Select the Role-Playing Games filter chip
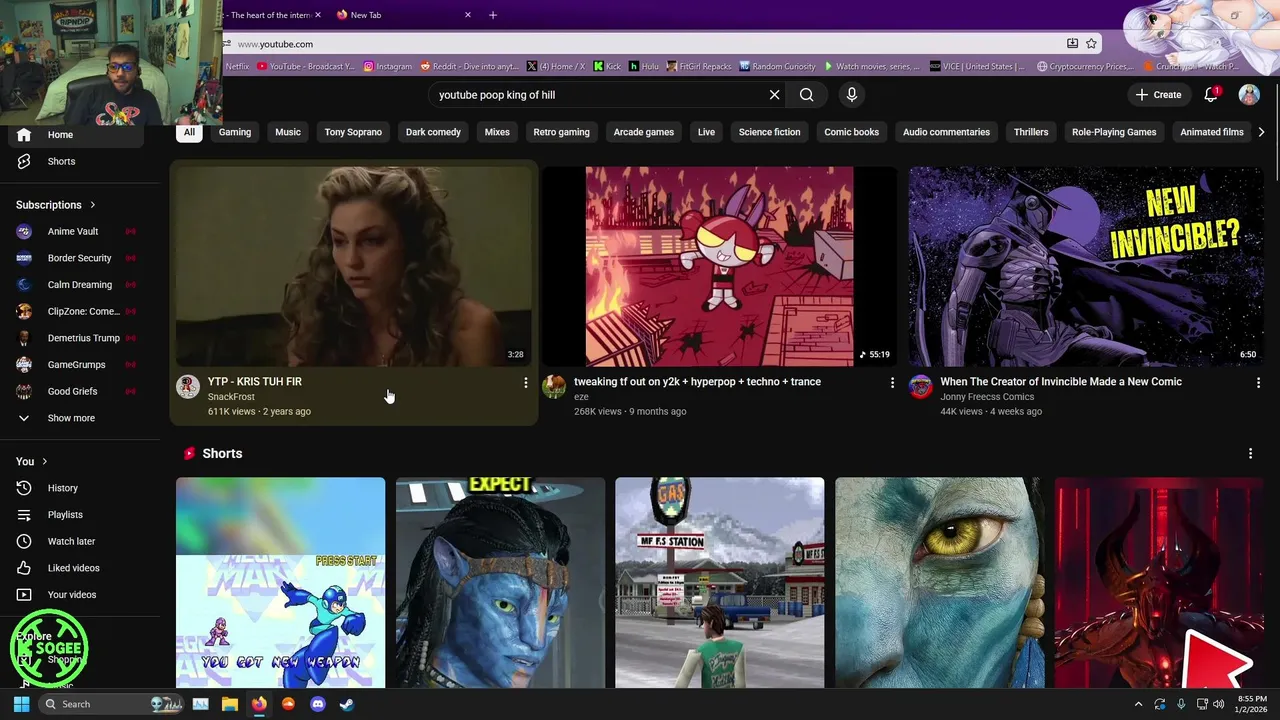This screenshot has width=1280, height=720. click(1114, 132)
